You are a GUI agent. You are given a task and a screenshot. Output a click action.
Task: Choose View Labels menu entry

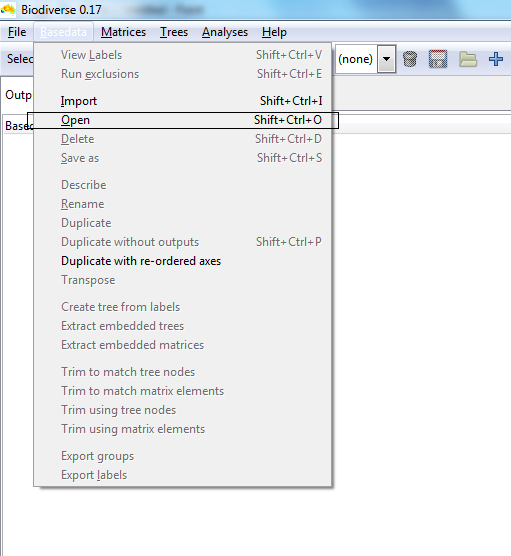pyautogui.click(x=183, y=55)
